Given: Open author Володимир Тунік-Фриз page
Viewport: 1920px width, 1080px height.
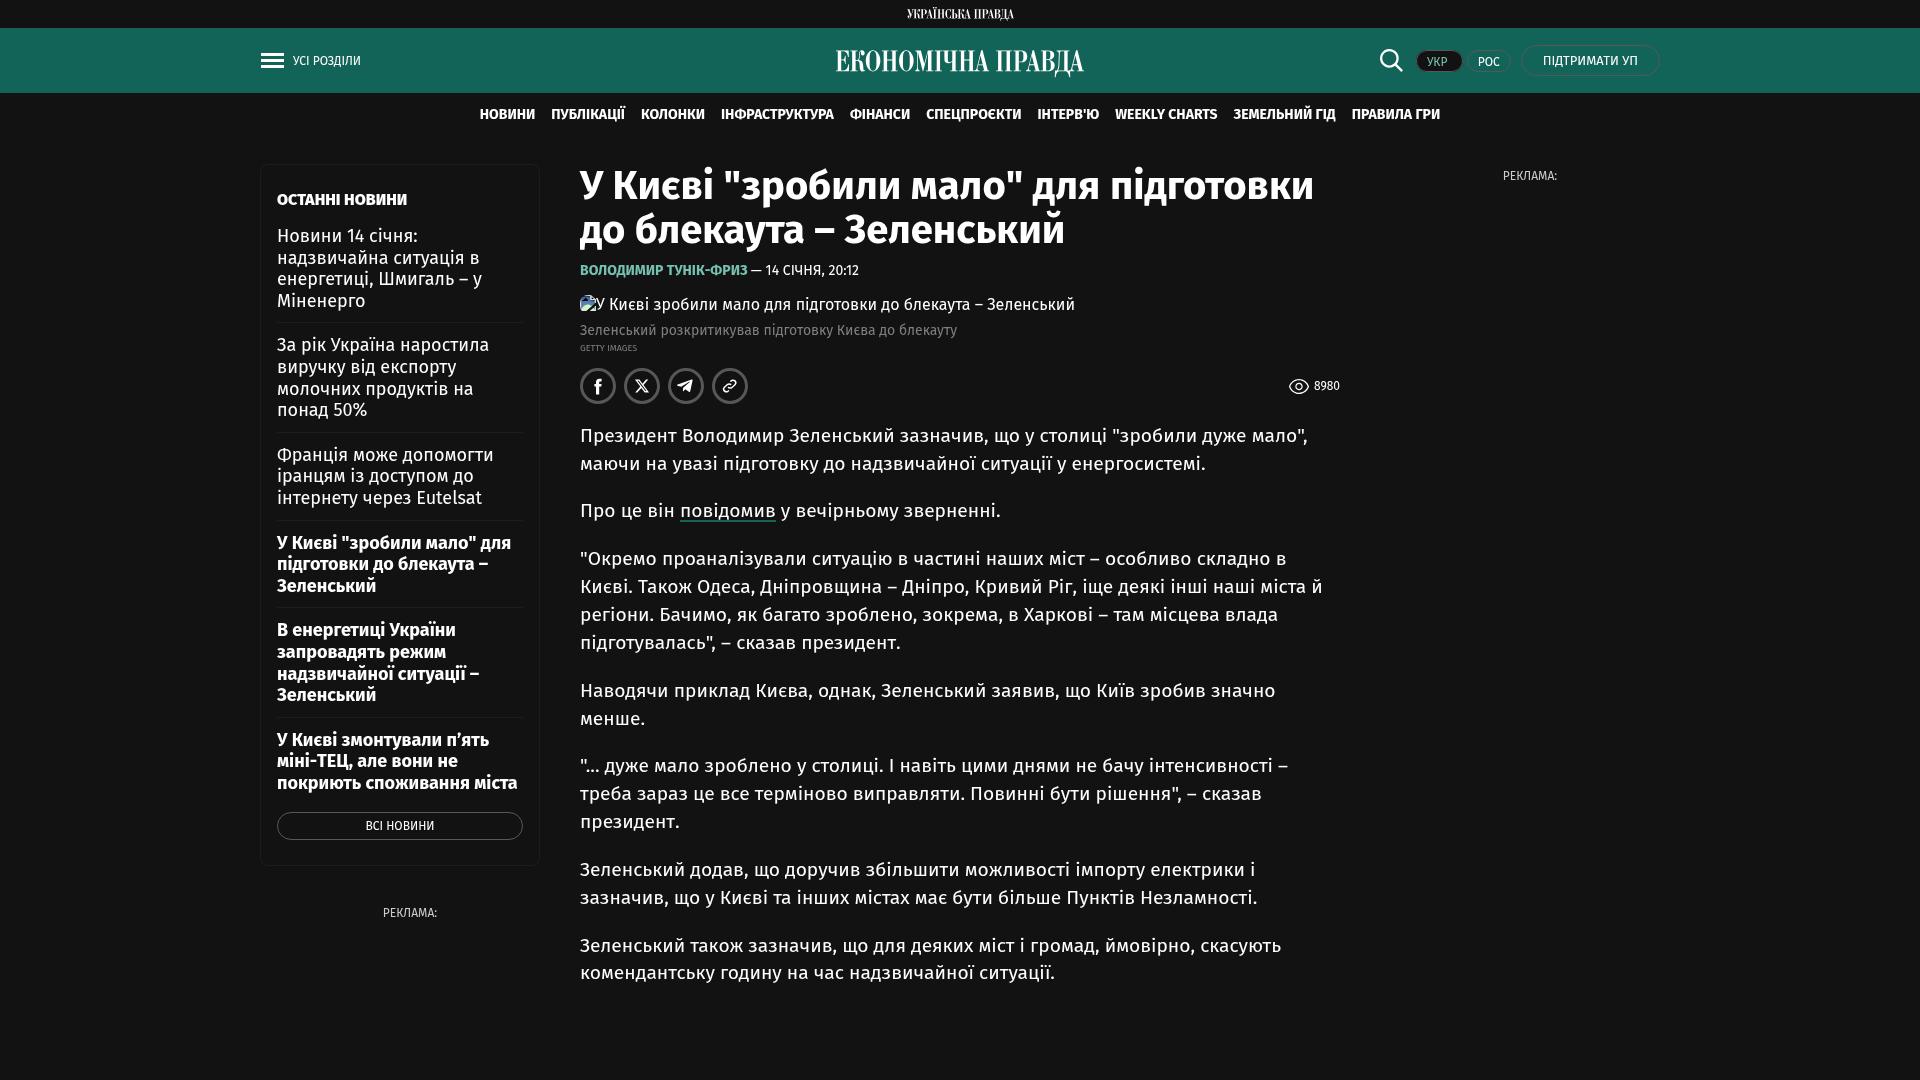Looking at the screenshot, I should coord(663,271).
